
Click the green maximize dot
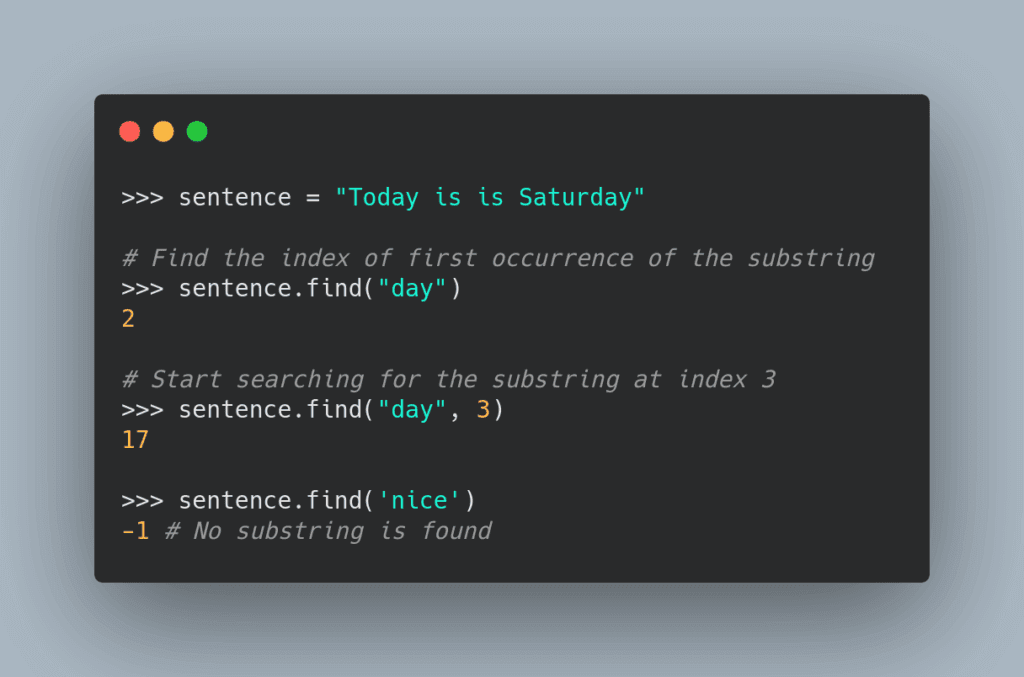tap(197, 131)
